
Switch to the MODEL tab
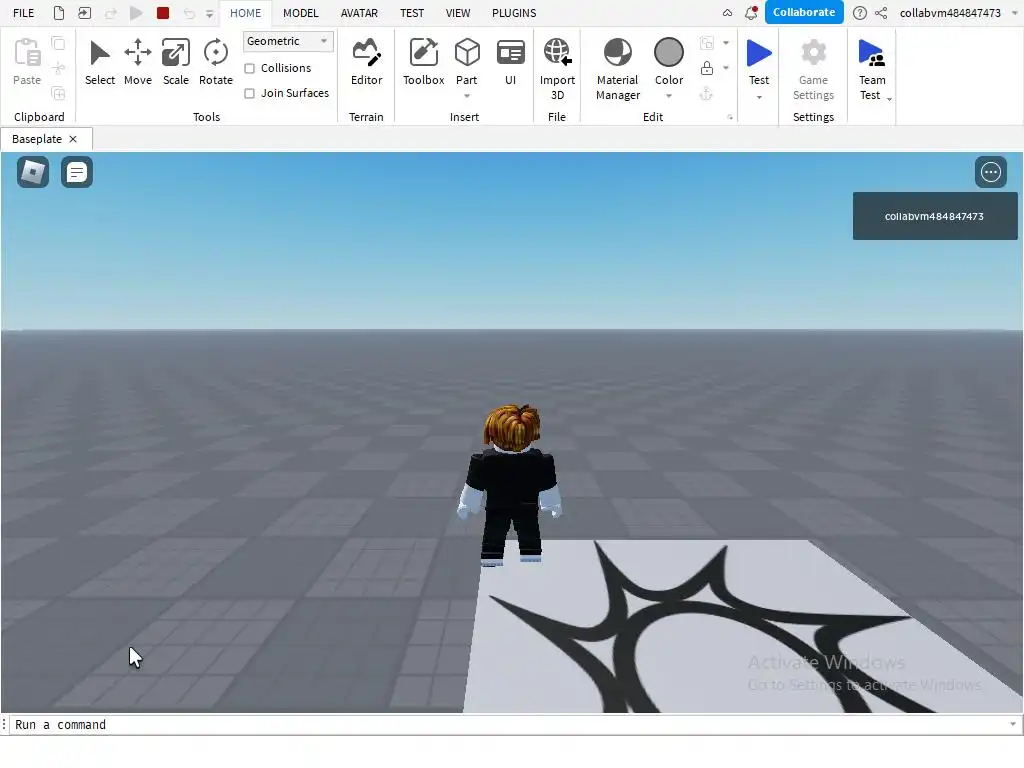300,12
